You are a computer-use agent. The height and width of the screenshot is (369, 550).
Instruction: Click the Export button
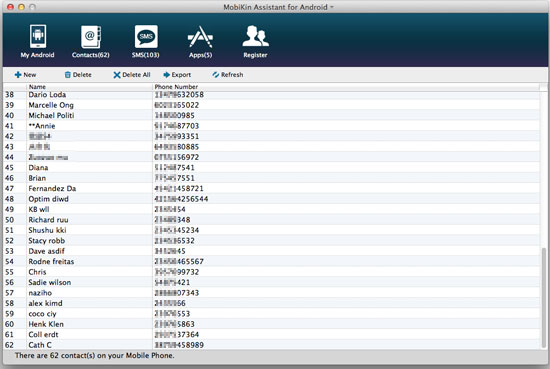point(177,75)
